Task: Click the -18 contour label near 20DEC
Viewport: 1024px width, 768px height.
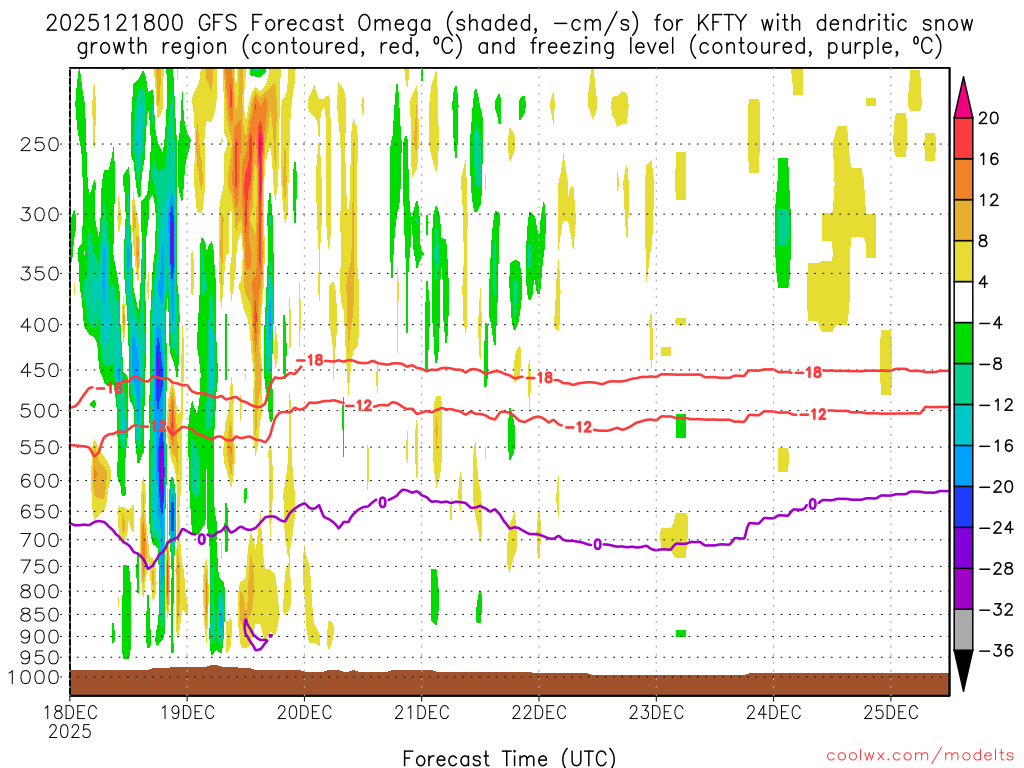Action: click(x=309, y=360)
